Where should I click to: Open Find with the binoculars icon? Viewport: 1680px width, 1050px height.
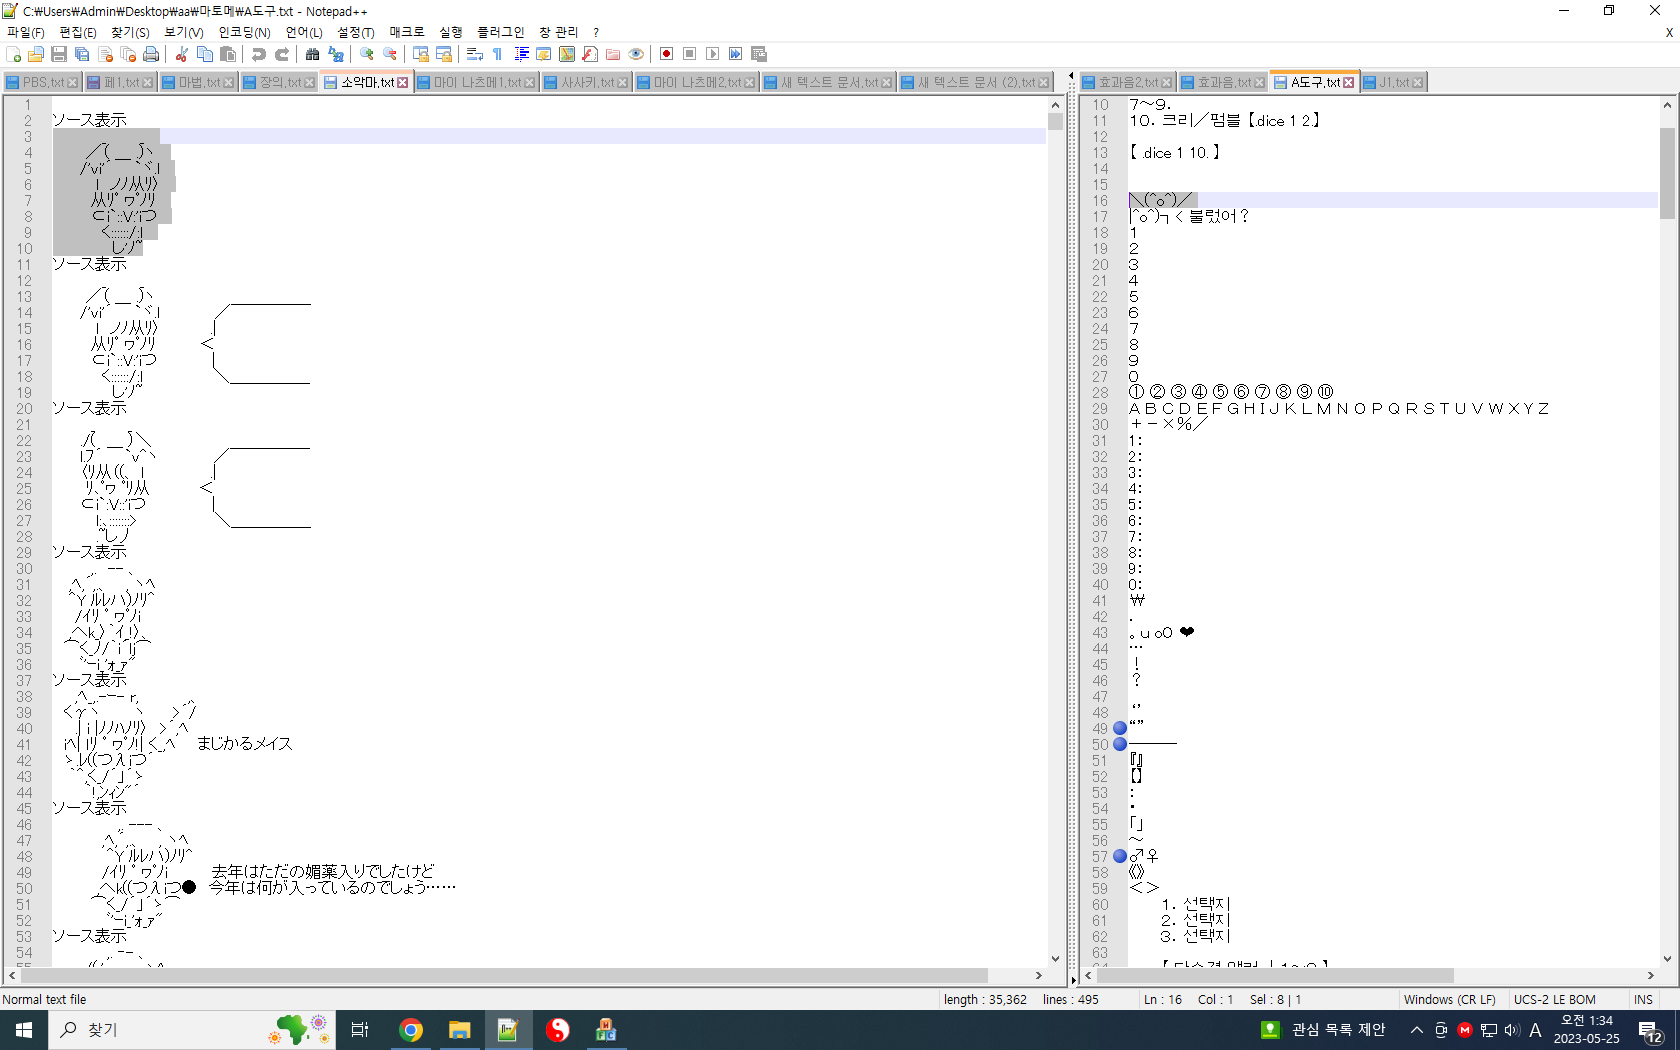tap(313, 54)
